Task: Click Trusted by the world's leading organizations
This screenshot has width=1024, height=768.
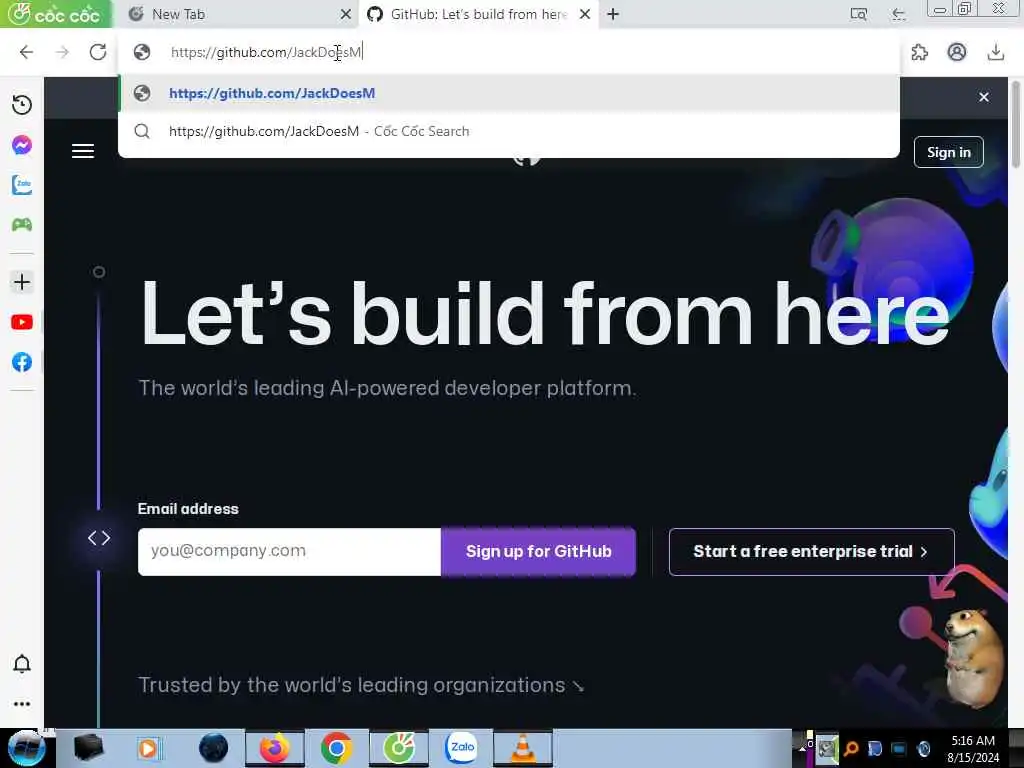Action: click(361, 685)
